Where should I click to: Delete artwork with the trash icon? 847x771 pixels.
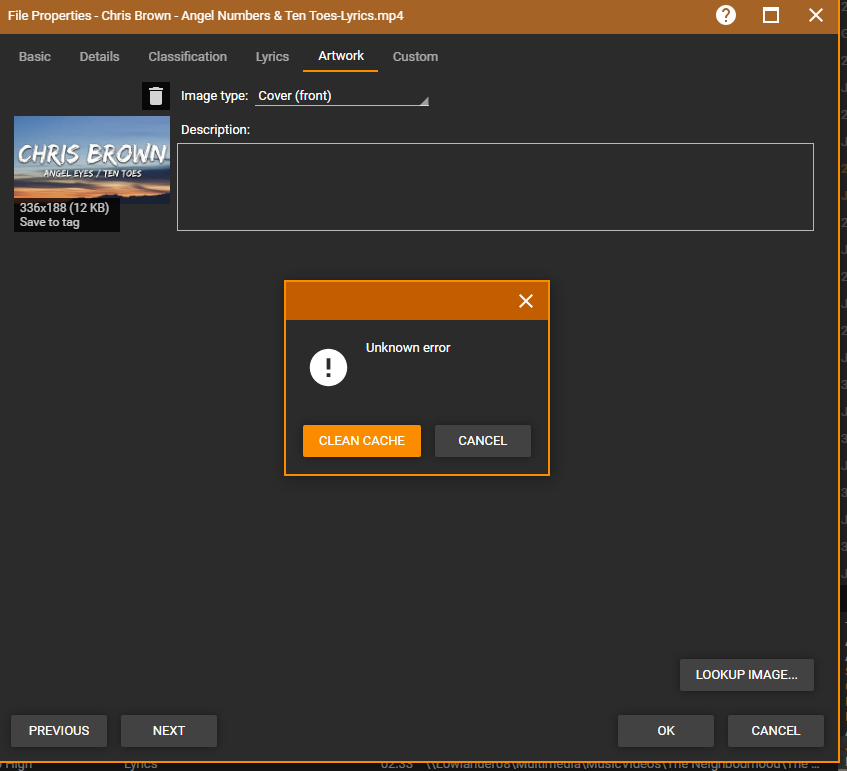tap(156, 96)
